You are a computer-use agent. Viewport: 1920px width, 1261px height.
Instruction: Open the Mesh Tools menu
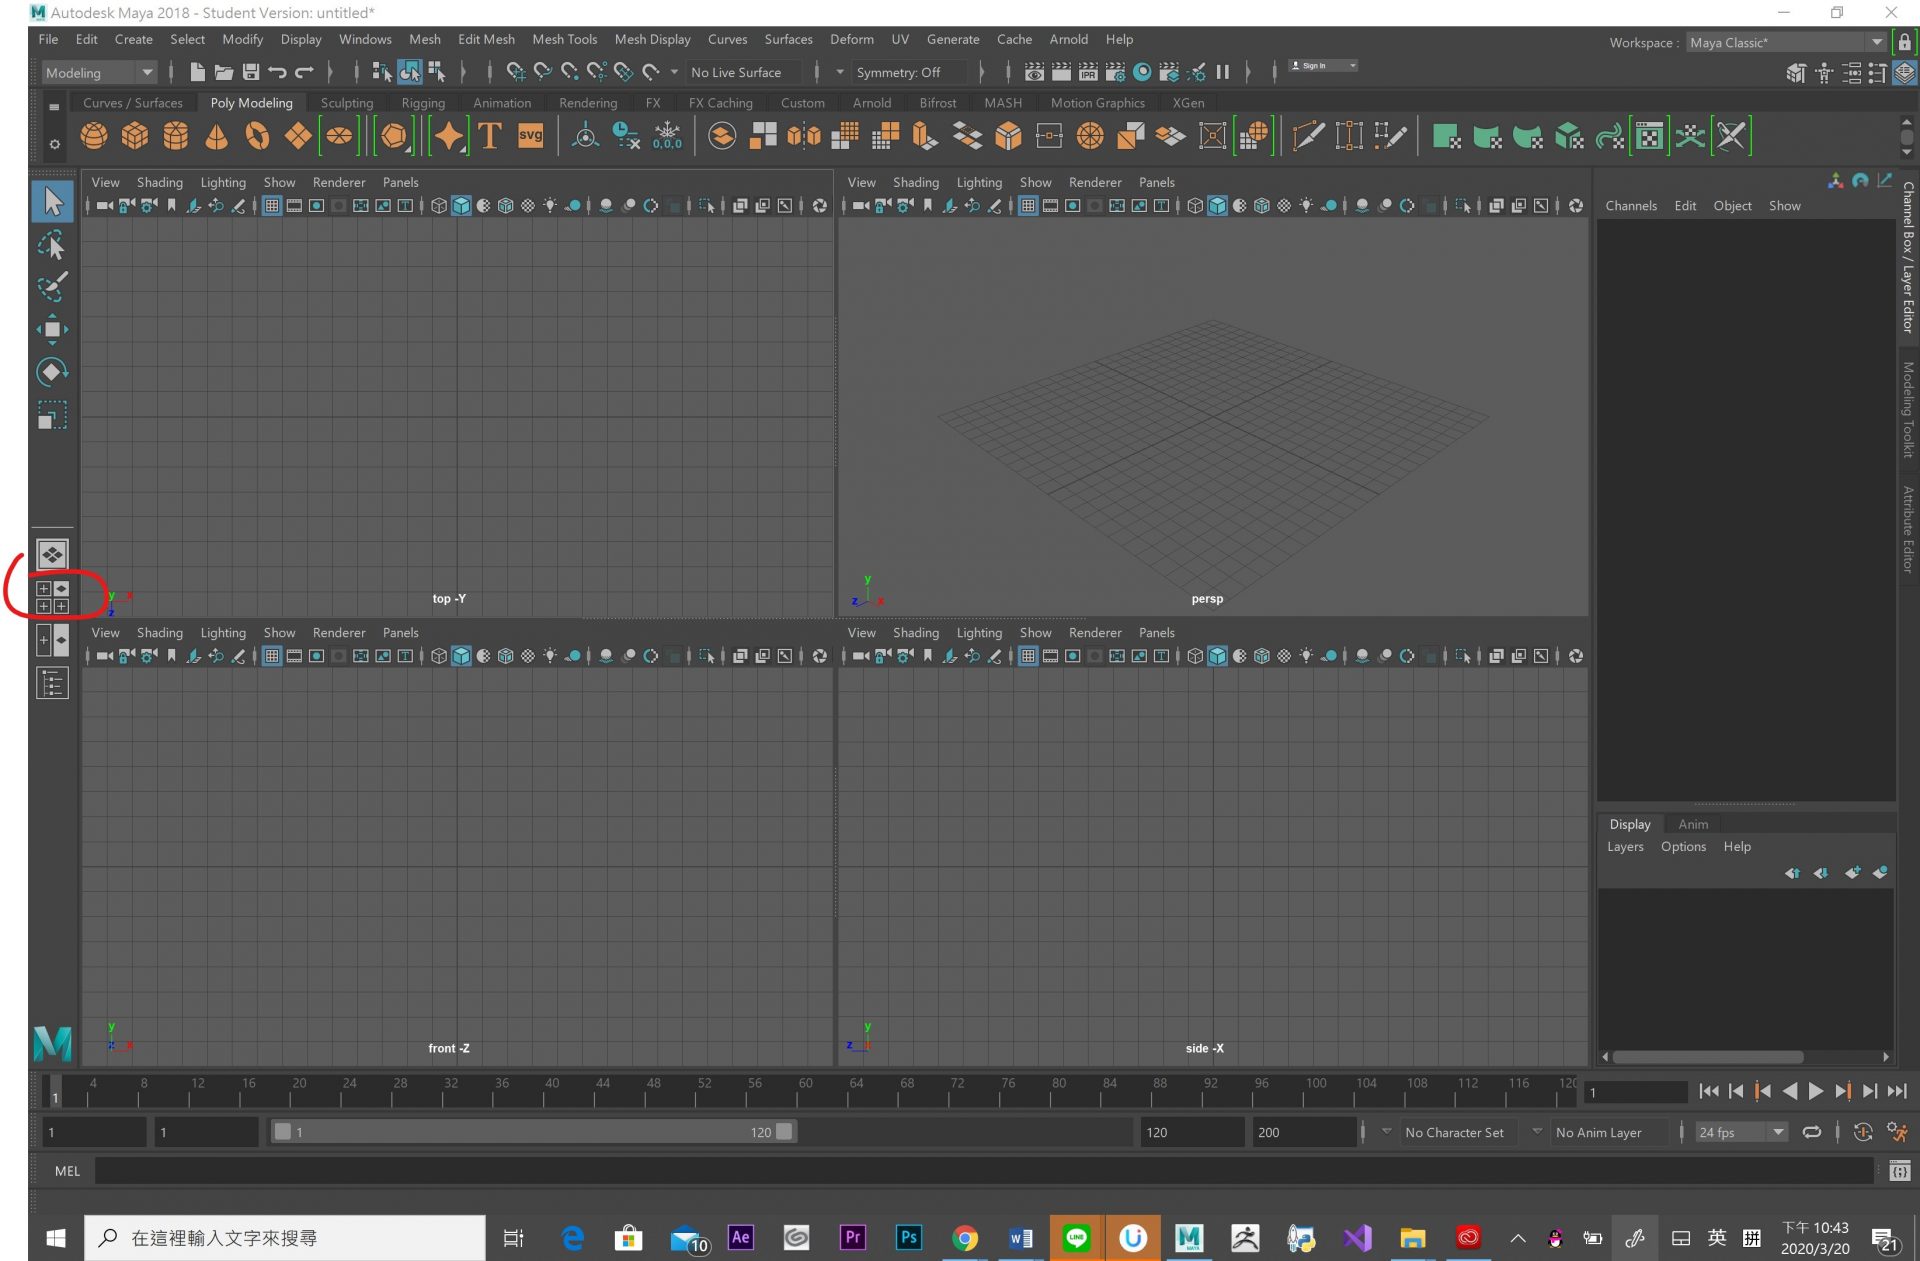(564, 39)
